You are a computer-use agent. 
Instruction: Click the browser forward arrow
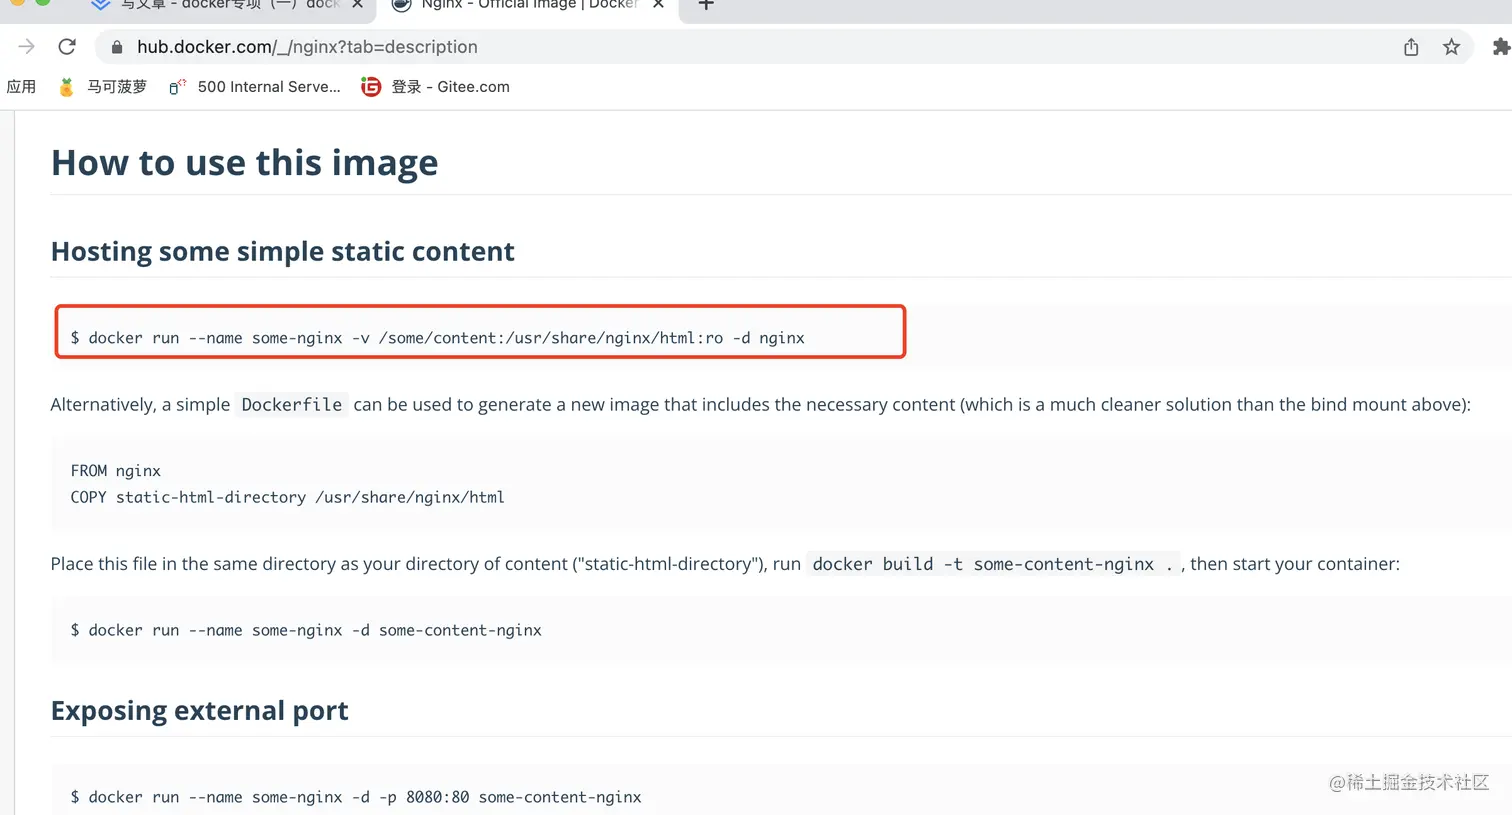click(x=27, y=47)
